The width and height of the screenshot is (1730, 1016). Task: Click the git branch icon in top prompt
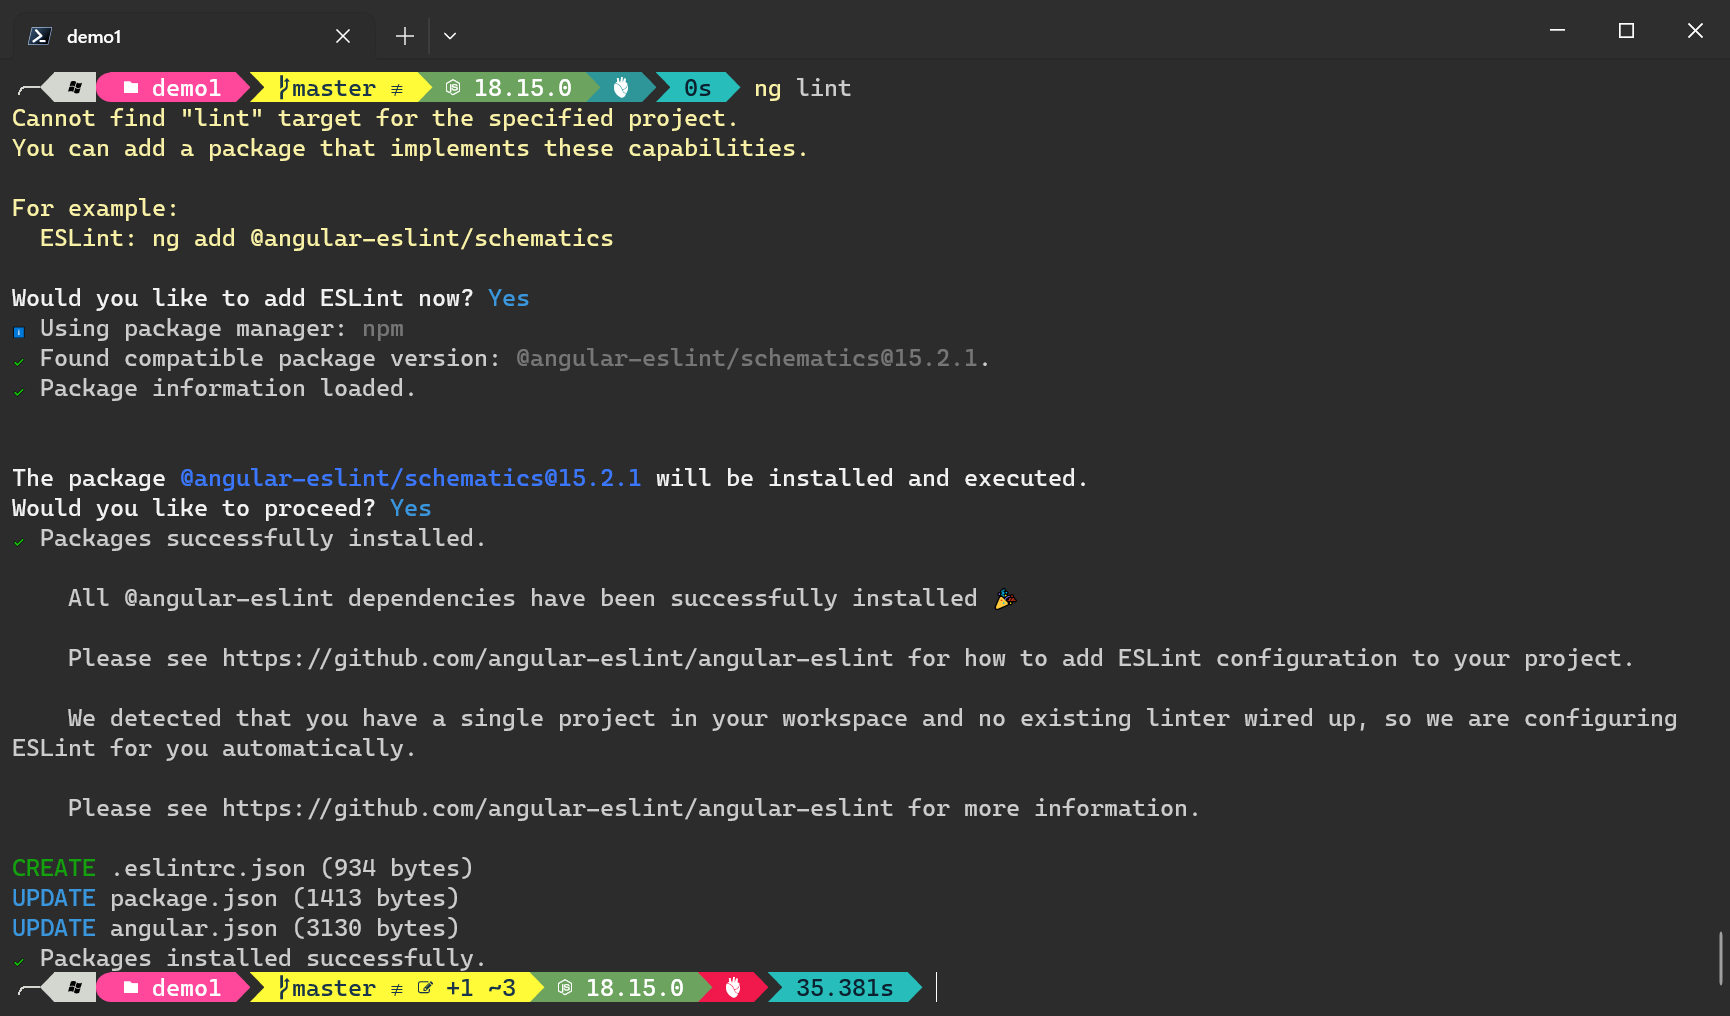click(x=284, y=88)
